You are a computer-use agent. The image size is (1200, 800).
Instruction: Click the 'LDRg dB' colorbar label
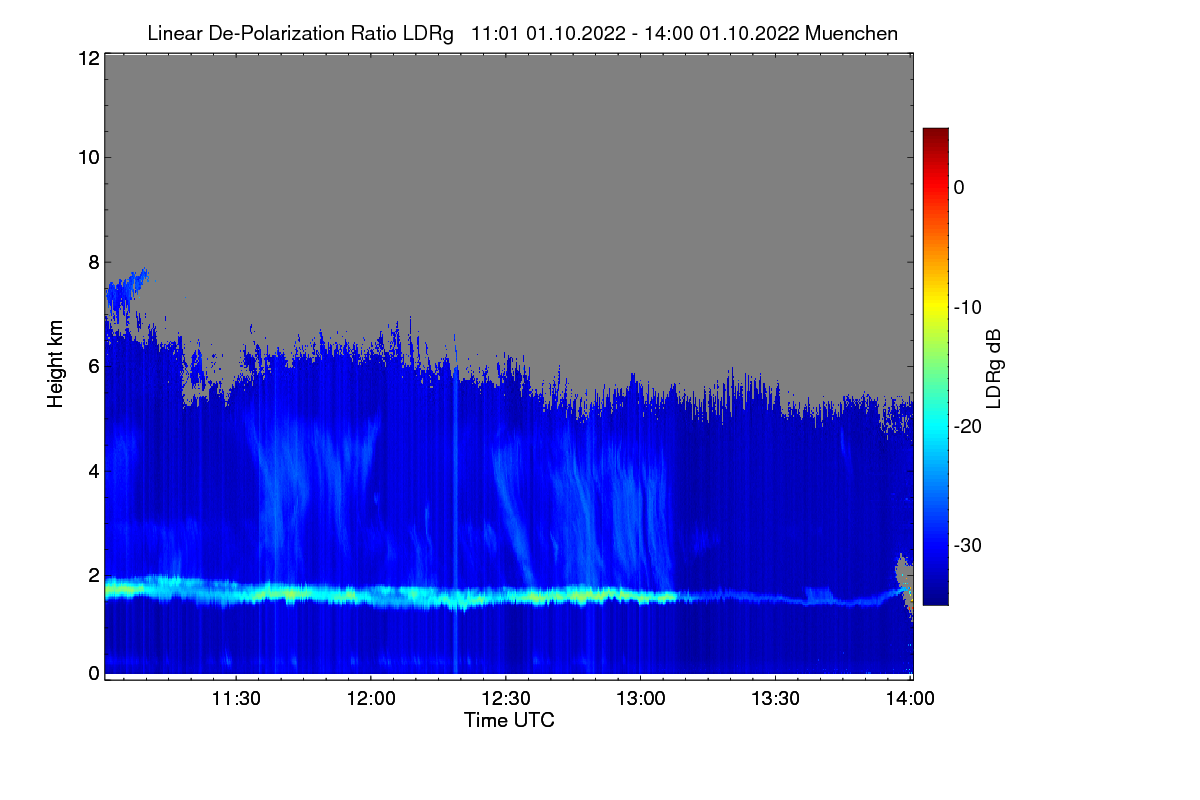click(993, 370)
